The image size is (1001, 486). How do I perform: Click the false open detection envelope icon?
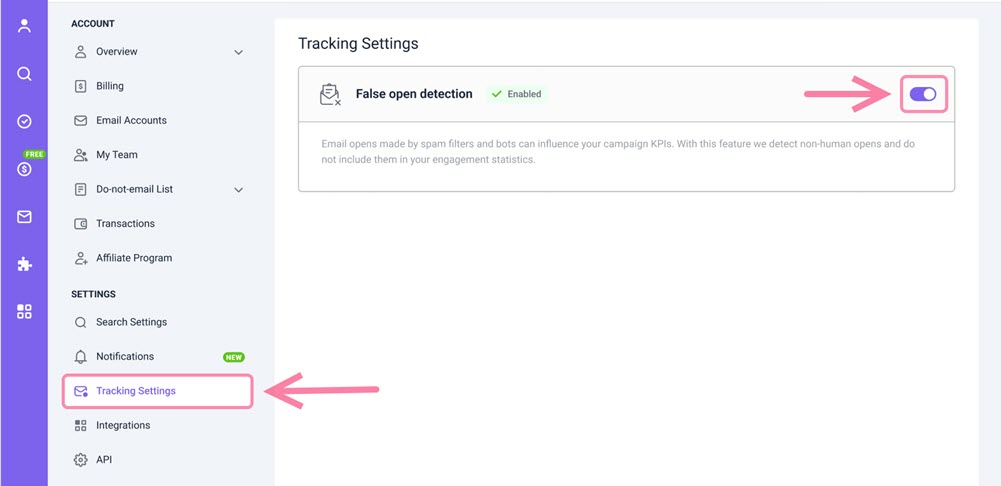[x=330, y=95]
